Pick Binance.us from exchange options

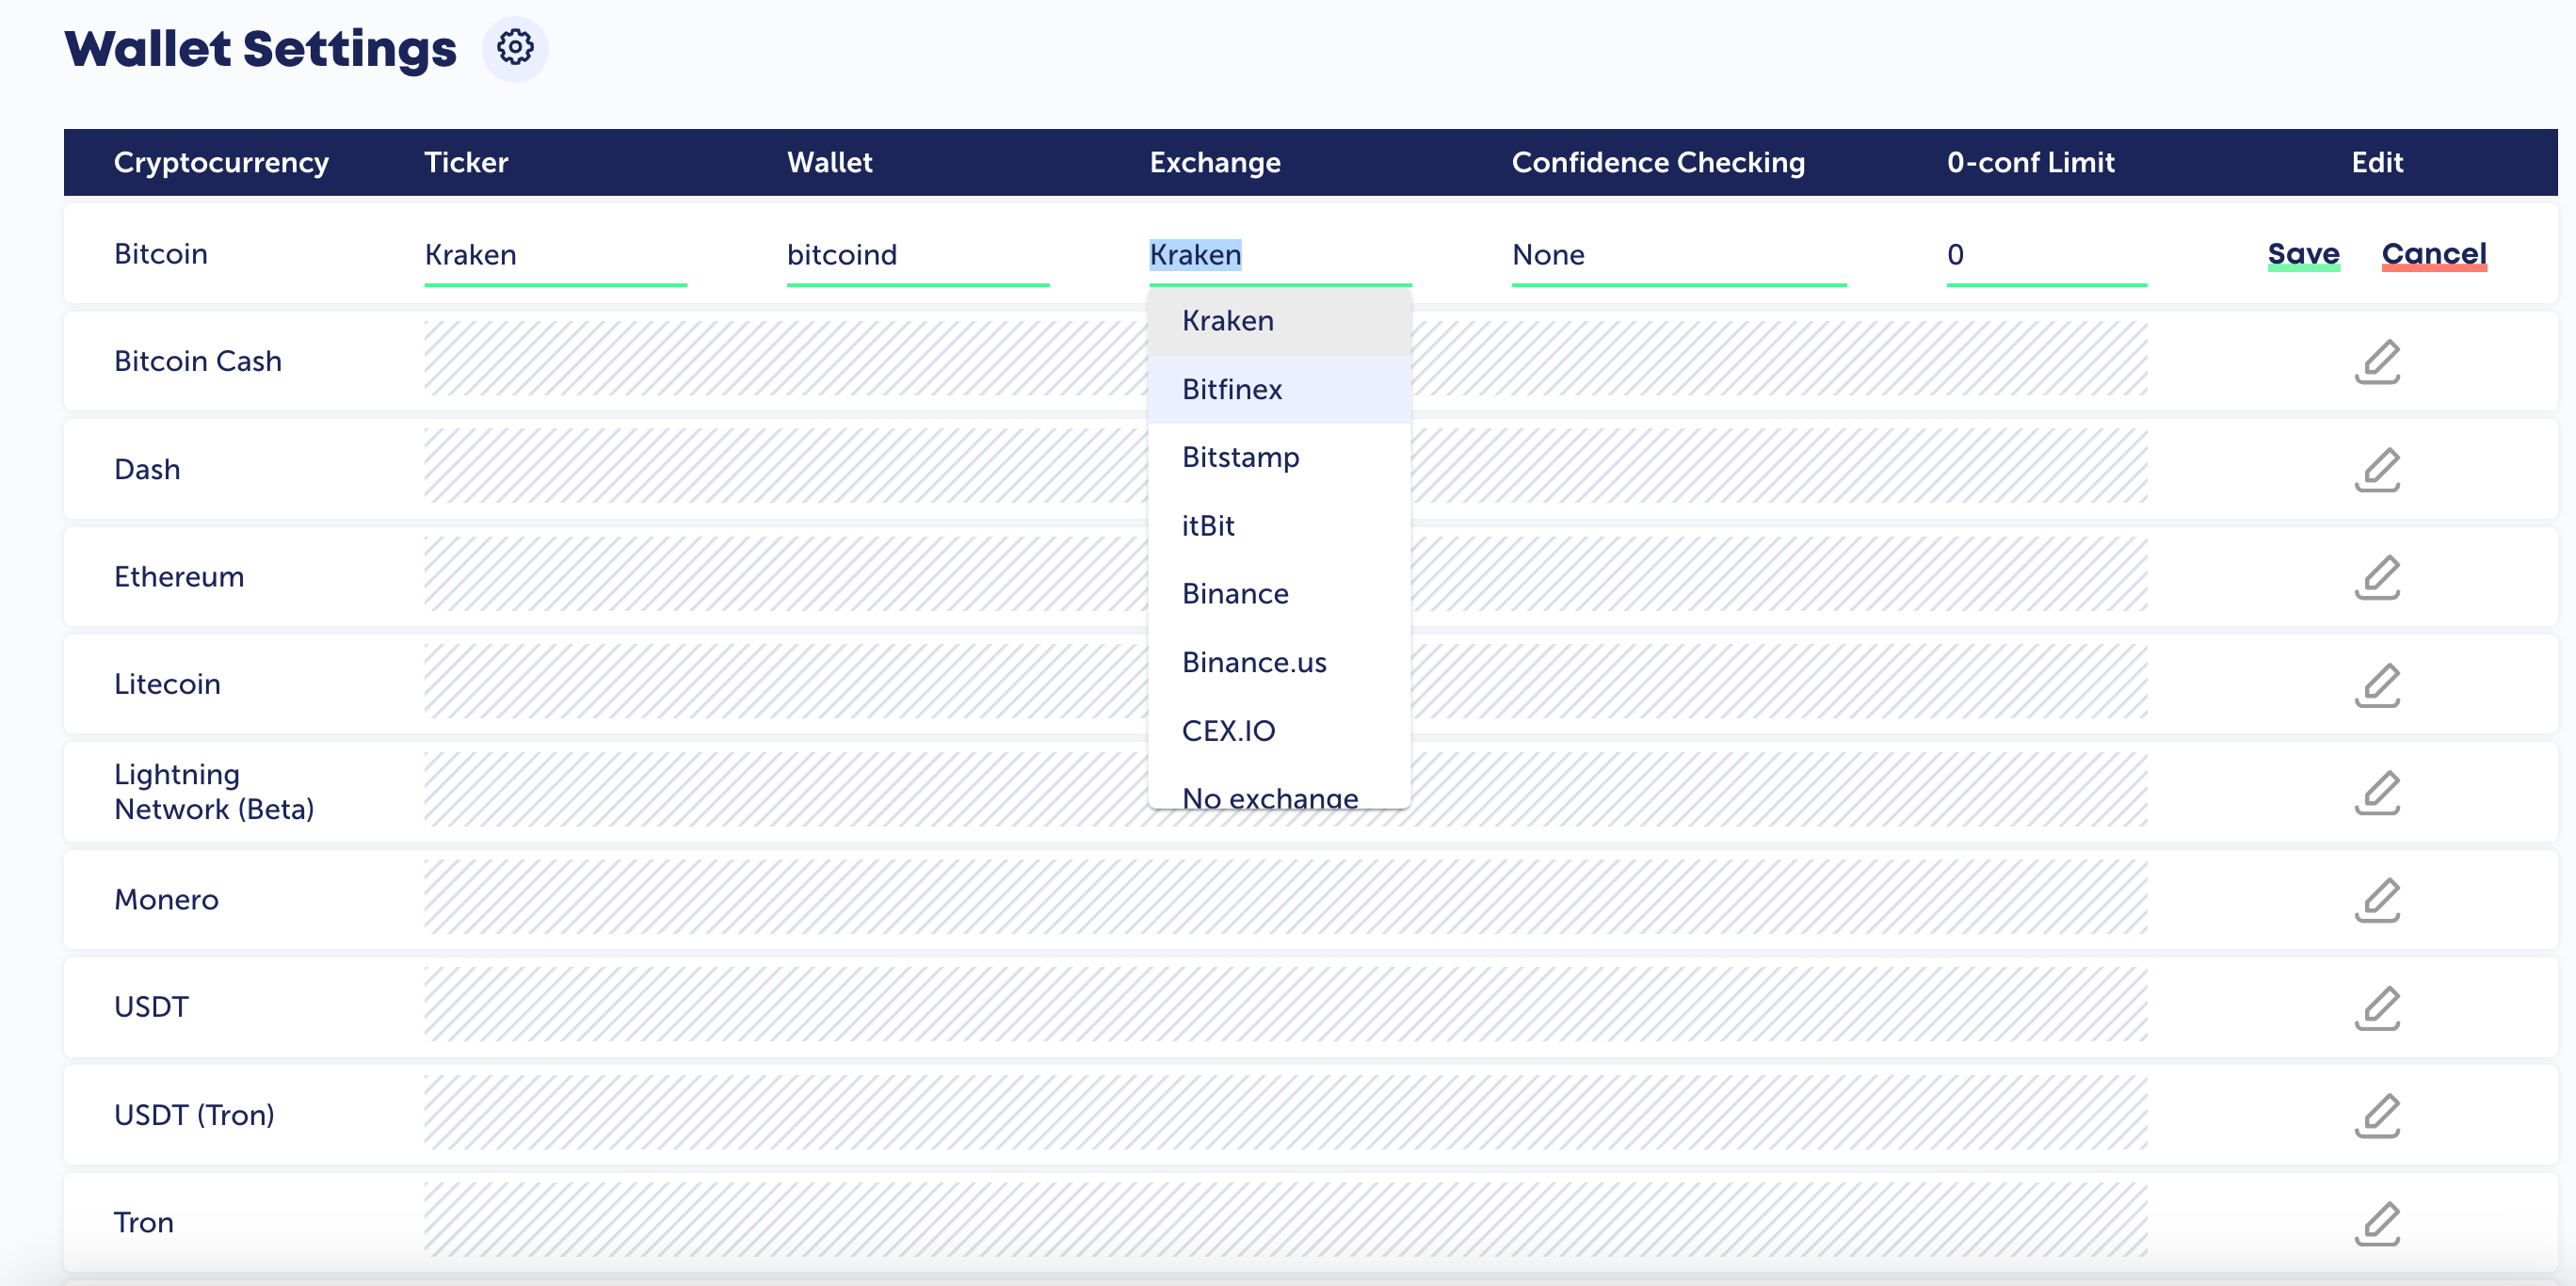(1254, 662)
